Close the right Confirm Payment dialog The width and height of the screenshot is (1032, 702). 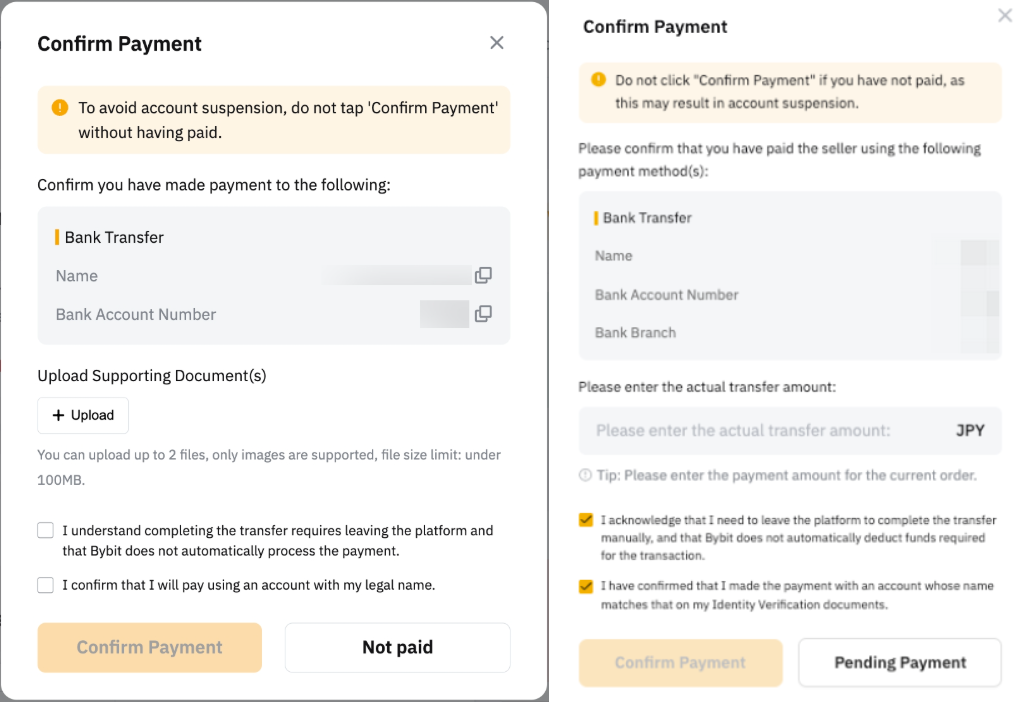point(1005,16)
